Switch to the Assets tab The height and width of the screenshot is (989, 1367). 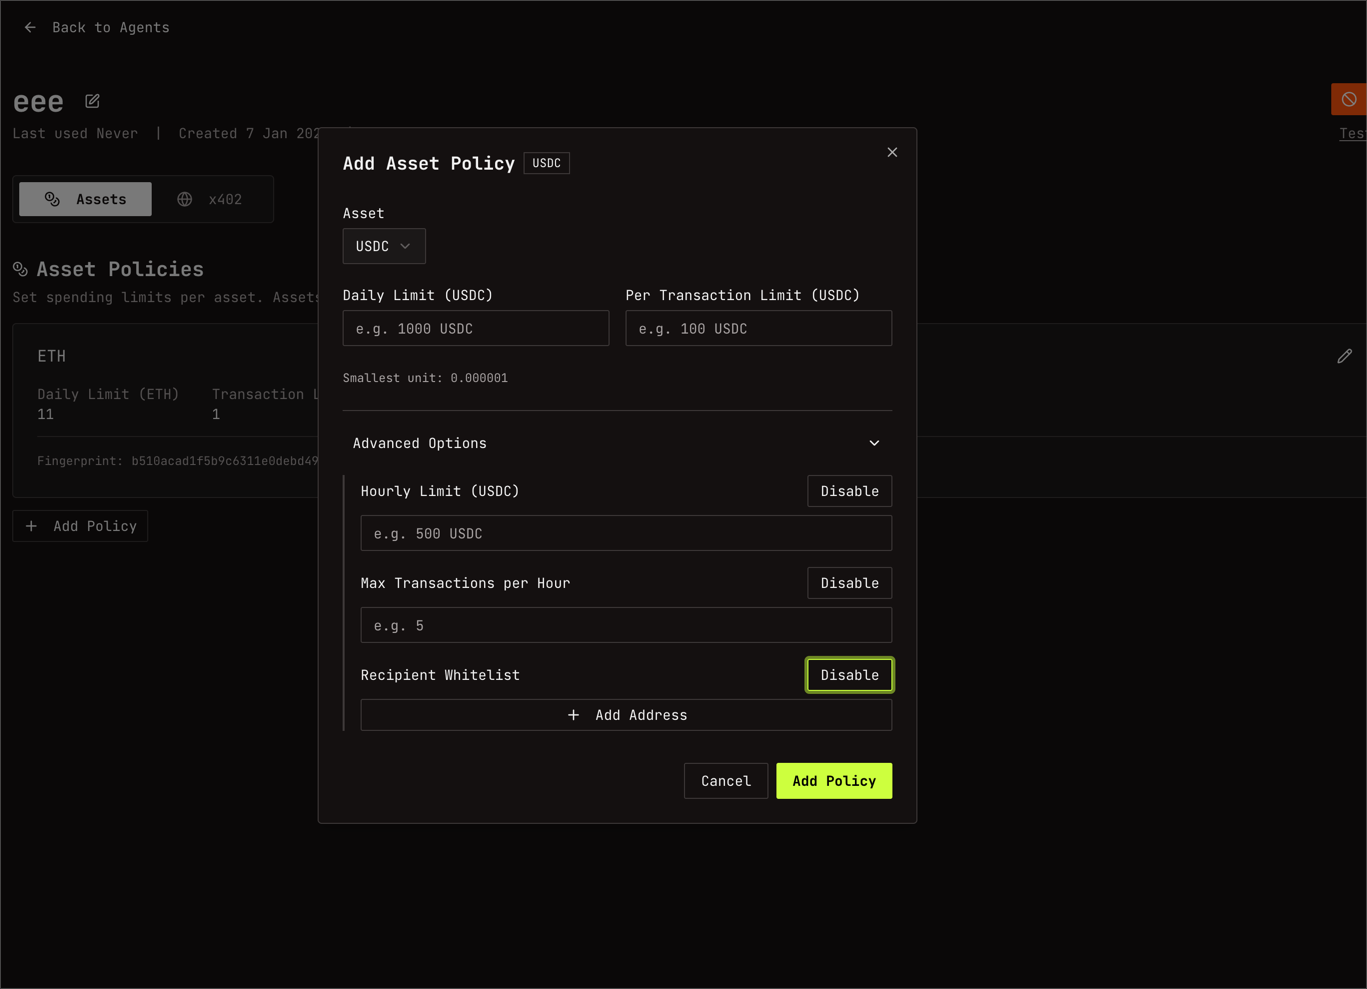[86, 199]
